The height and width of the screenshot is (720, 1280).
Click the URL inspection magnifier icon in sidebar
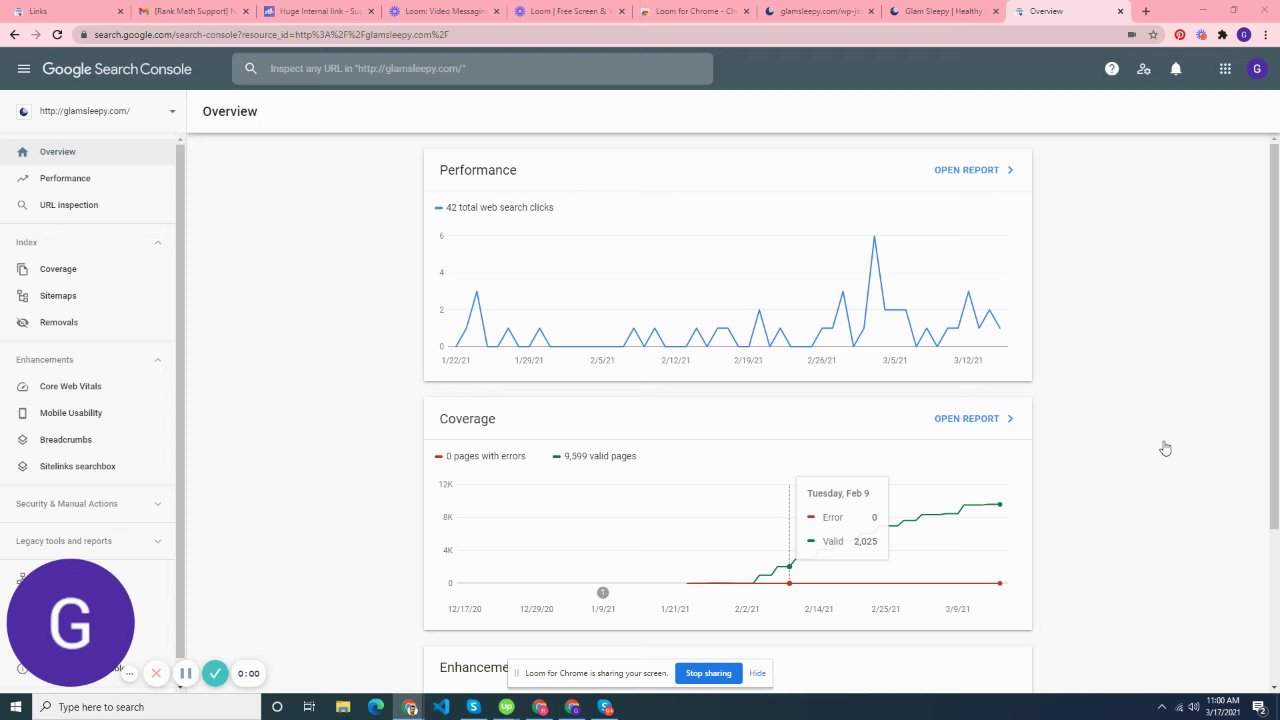[x=23, y=205]
